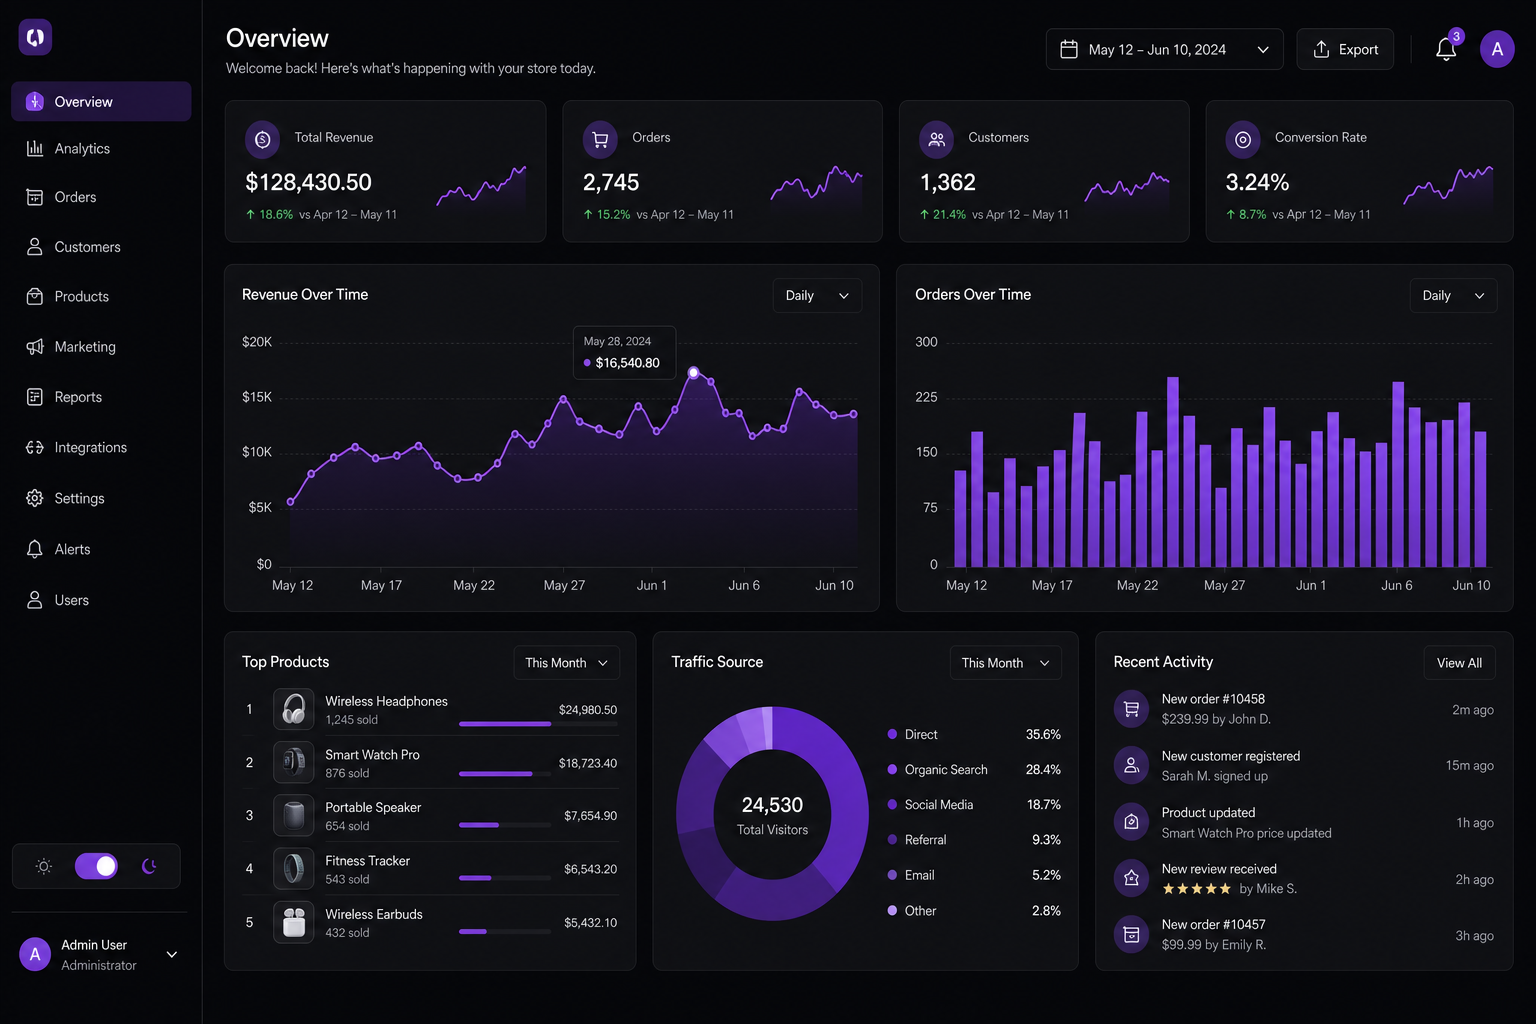Toggle the Organic Search legend item

point(974,769)
